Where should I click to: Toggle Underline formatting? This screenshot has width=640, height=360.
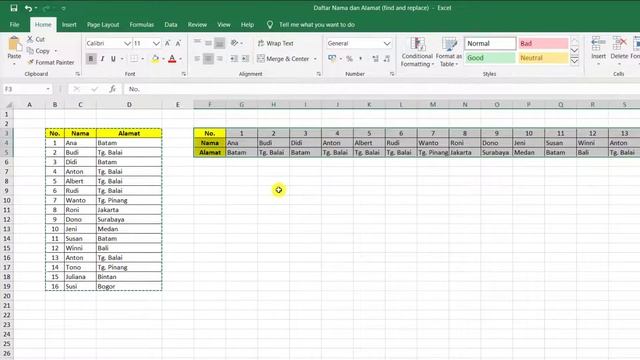click(113, 59)
